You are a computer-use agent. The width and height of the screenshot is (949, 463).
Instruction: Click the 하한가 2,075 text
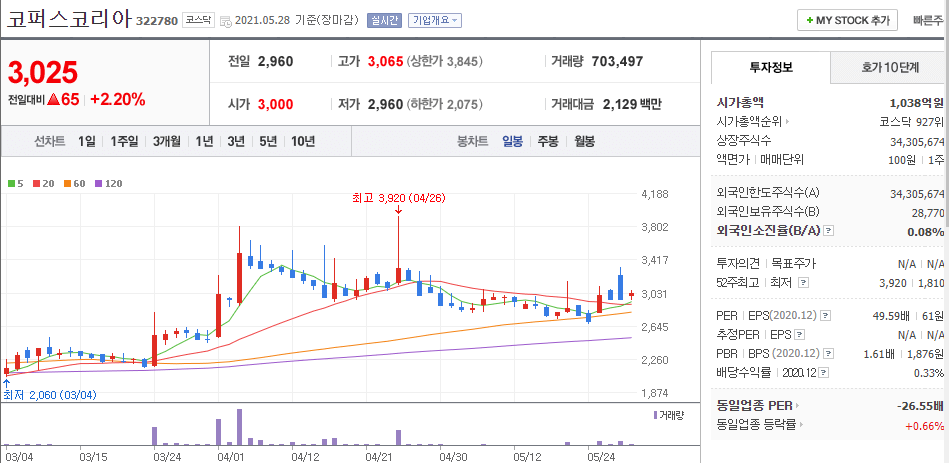pyautogui.click(x=445, y=104)
